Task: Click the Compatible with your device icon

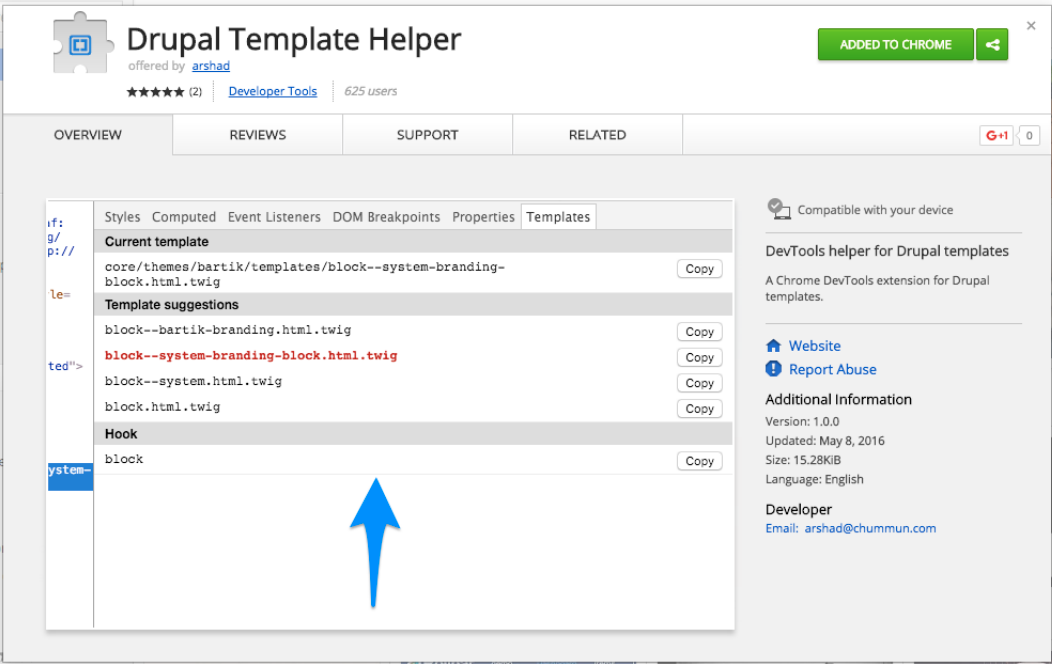Action: 778,209
